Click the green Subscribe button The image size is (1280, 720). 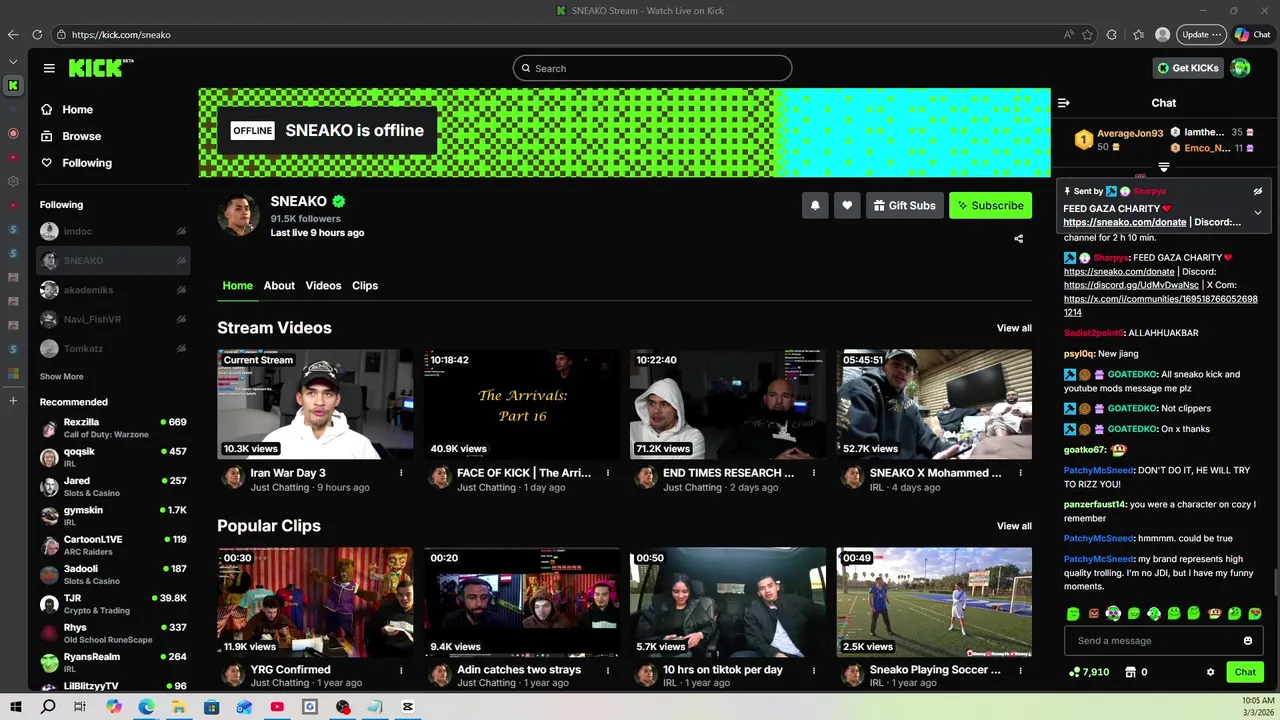990,205
